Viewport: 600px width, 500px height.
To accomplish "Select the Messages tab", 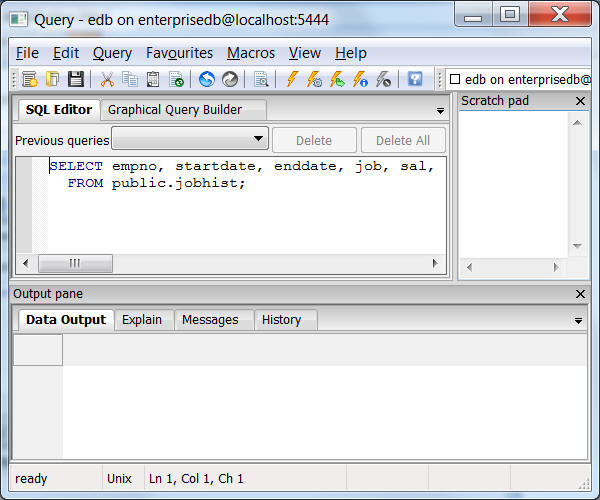I will click(214, 320).
